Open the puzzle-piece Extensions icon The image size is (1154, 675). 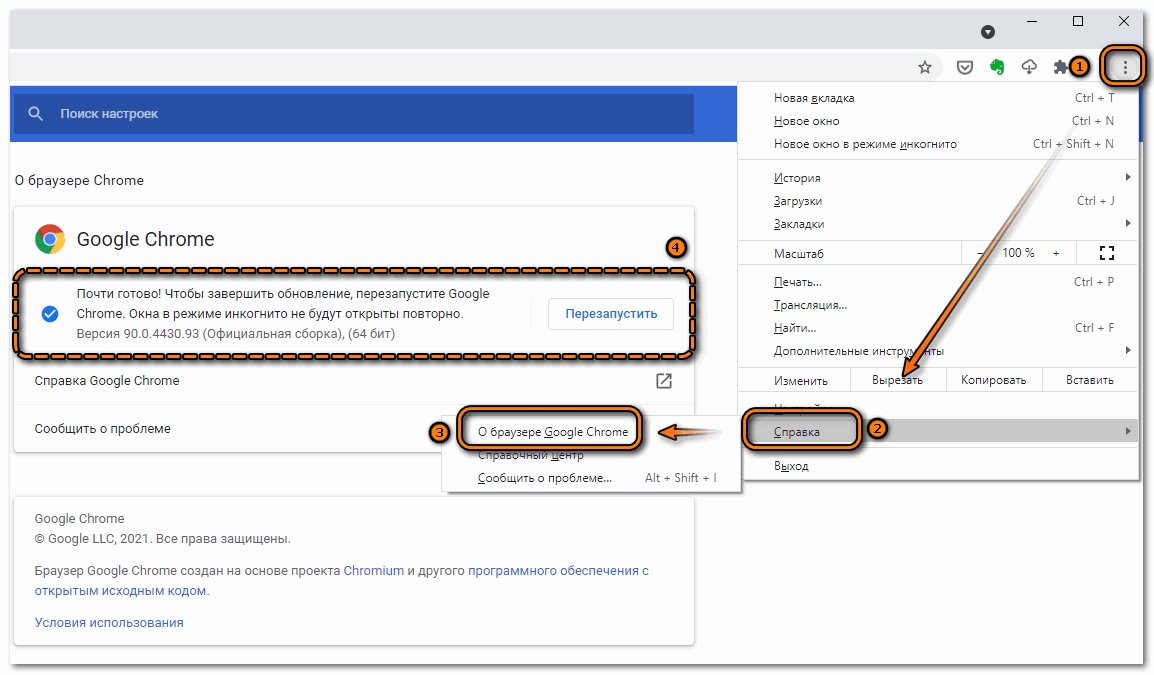point(1060,68)
